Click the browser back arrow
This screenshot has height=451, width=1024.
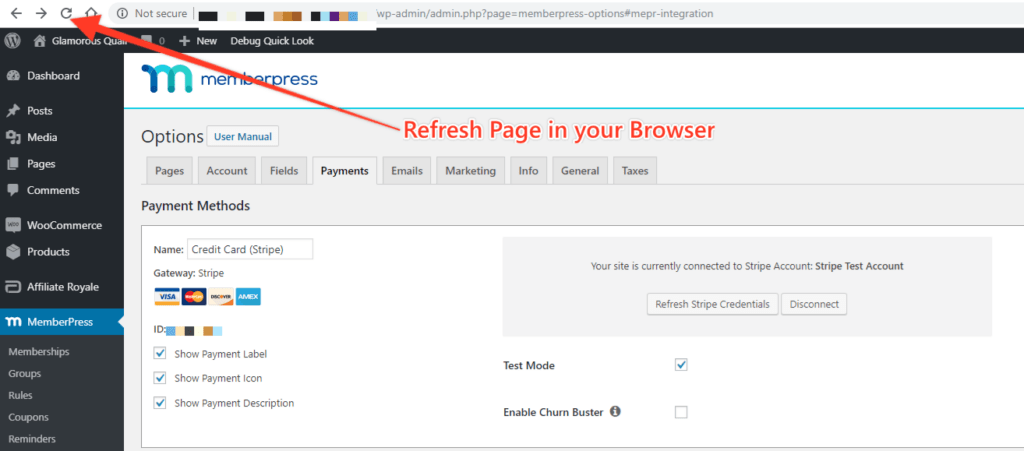[16, 13]
